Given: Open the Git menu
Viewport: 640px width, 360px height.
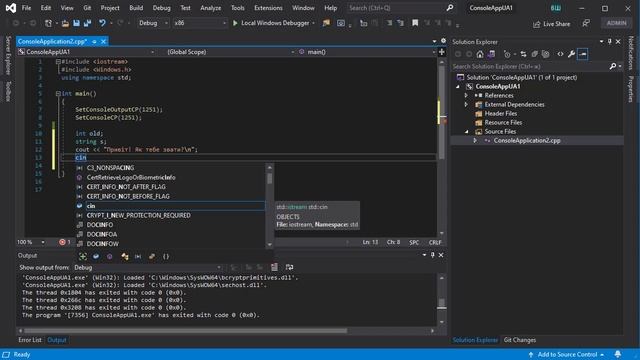Looking at the screenshot, I should pyautogui.click(x=87, y=8).
